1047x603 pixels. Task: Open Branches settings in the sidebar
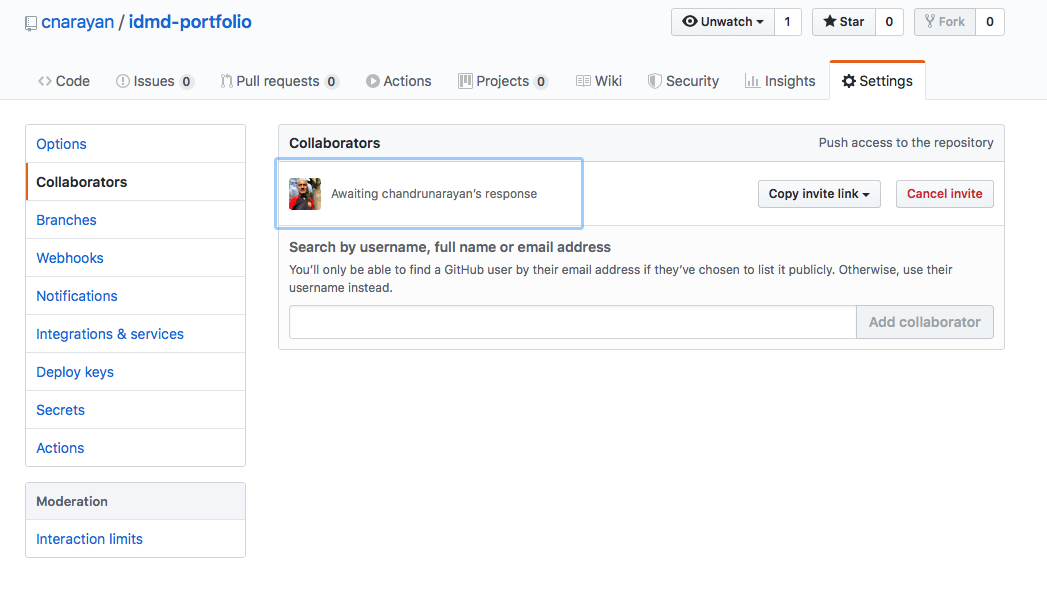tap(136, 220)
